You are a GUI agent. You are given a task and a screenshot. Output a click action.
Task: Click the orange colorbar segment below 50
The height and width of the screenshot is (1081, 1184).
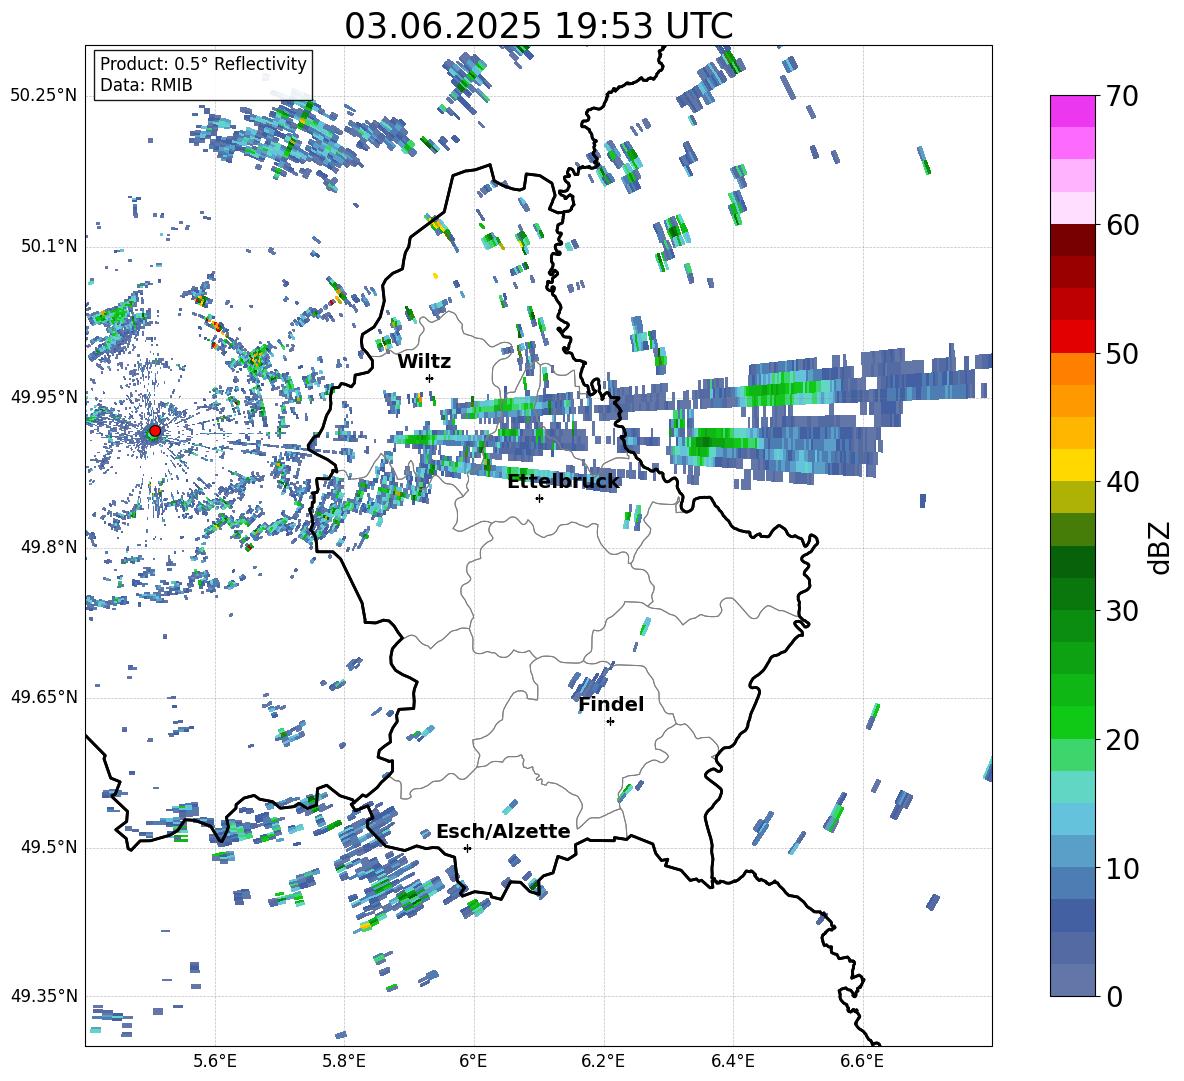pos(1072,369)
